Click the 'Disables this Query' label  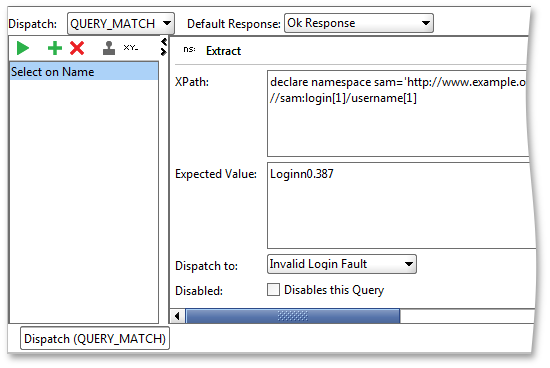click(x=334, y=290)
